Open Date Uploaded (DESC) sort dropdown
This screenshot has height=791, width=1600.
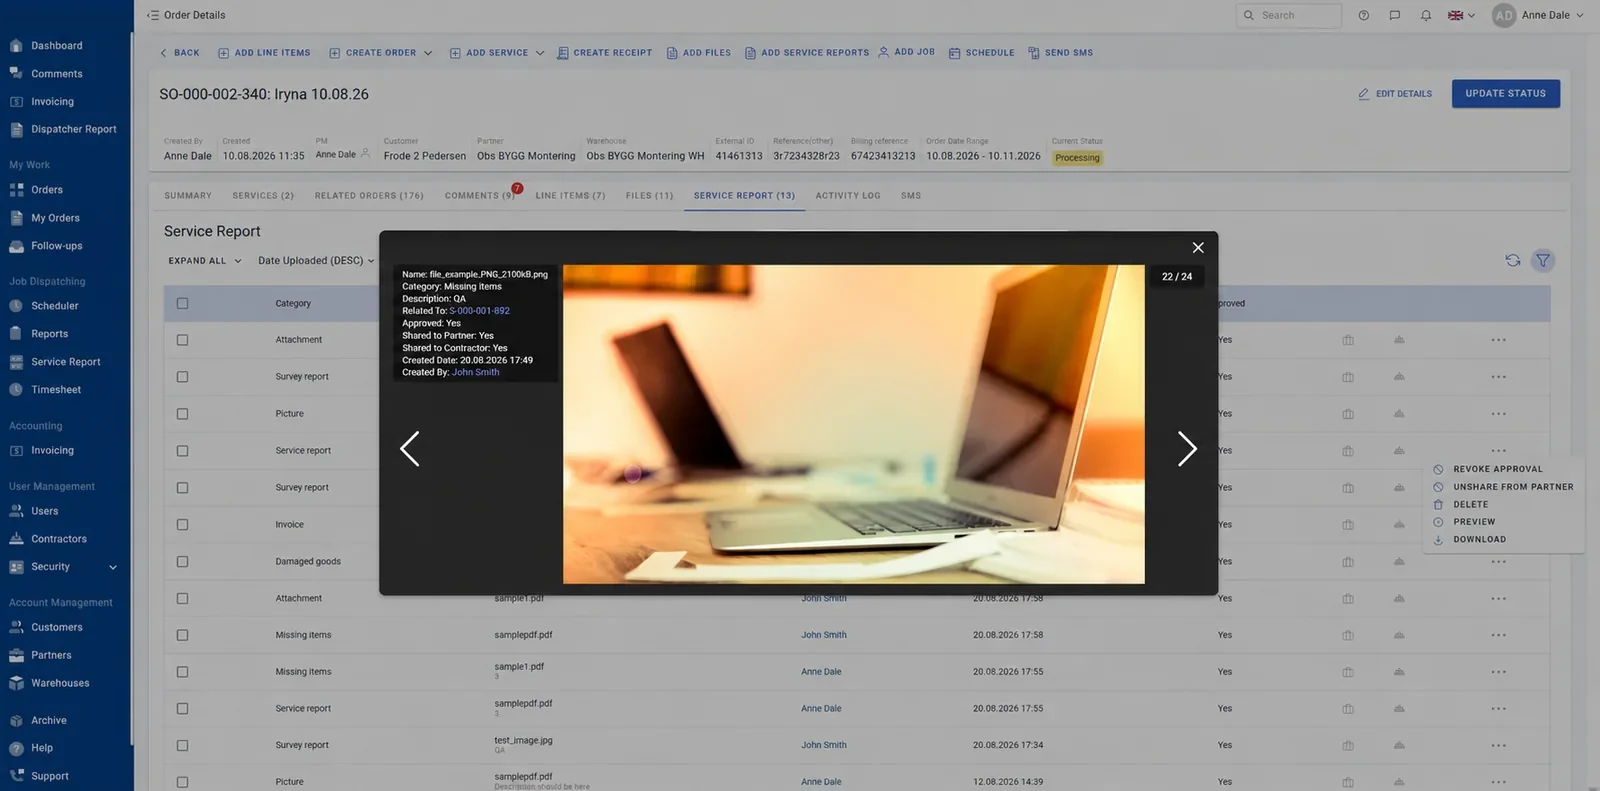pos(316,261)
